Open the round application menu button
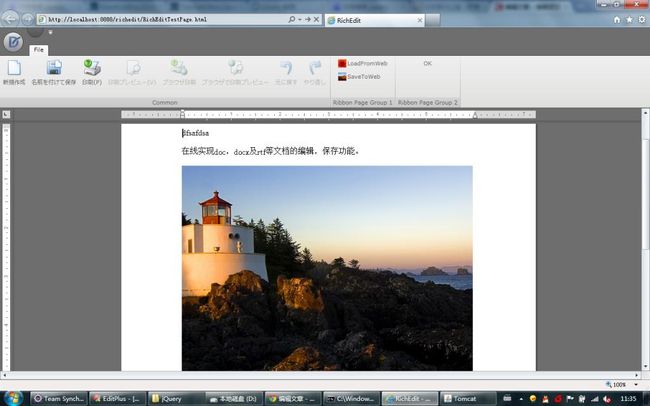Screen dimensions: 650x406 13,42
